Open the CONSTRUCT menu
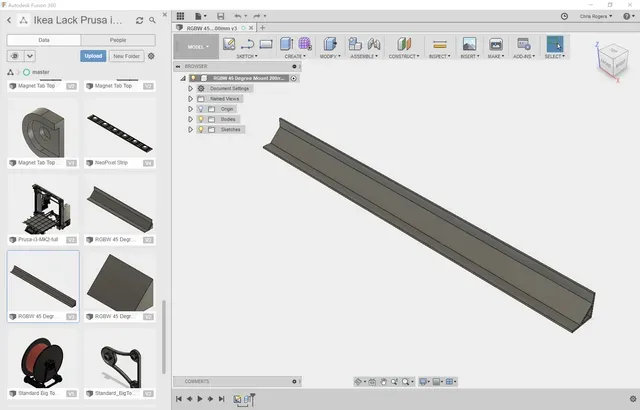The height and width of the screenshot is (410, 640). tap(404, 56)
